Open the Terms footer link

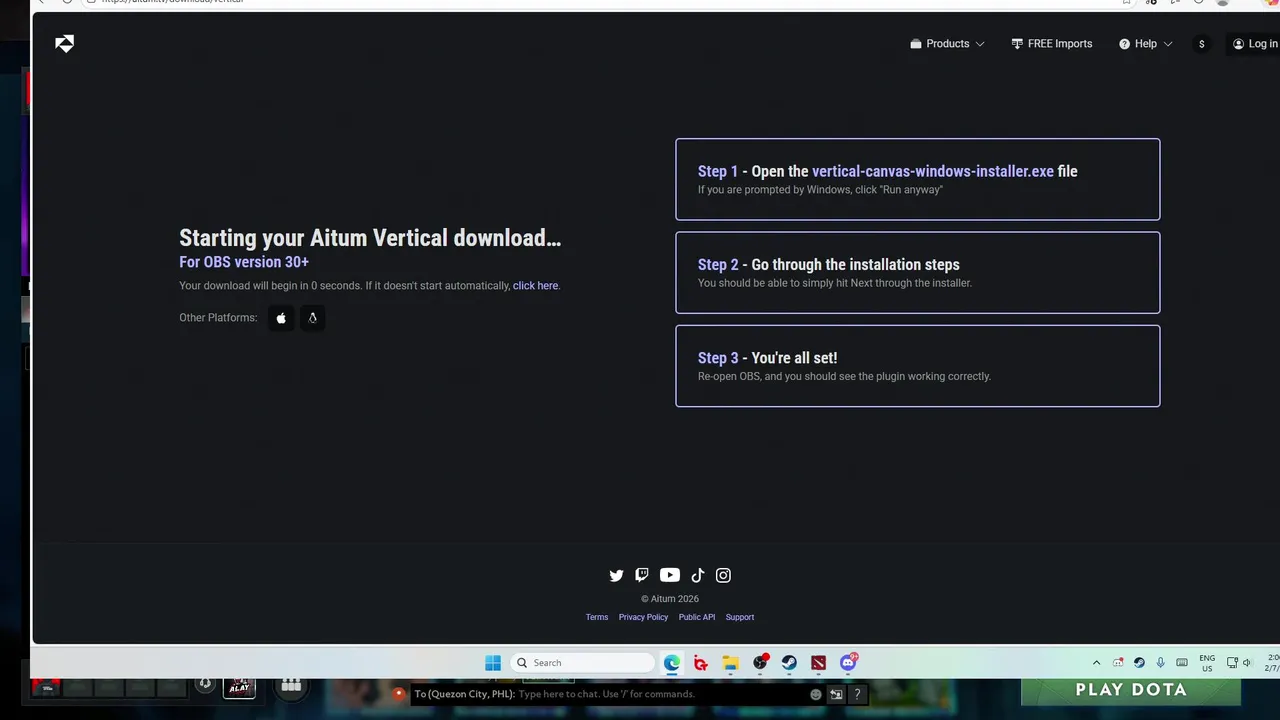click(597, 617)
